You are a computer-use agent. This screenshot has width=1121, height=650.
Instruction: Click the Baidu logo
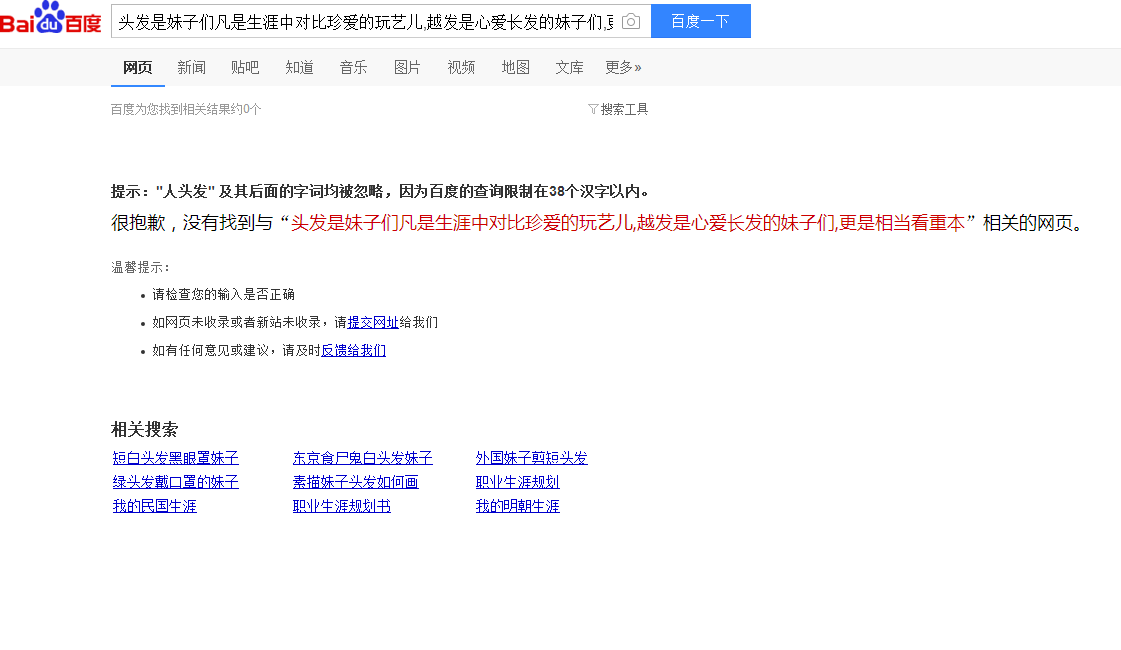click(x=51, y=20)
